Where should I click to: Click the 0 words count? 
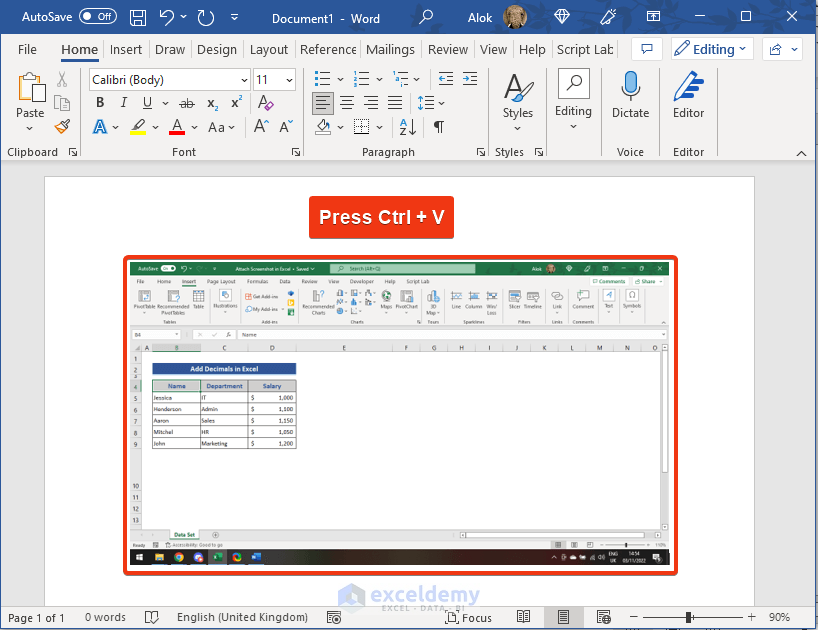click(105, 617)
